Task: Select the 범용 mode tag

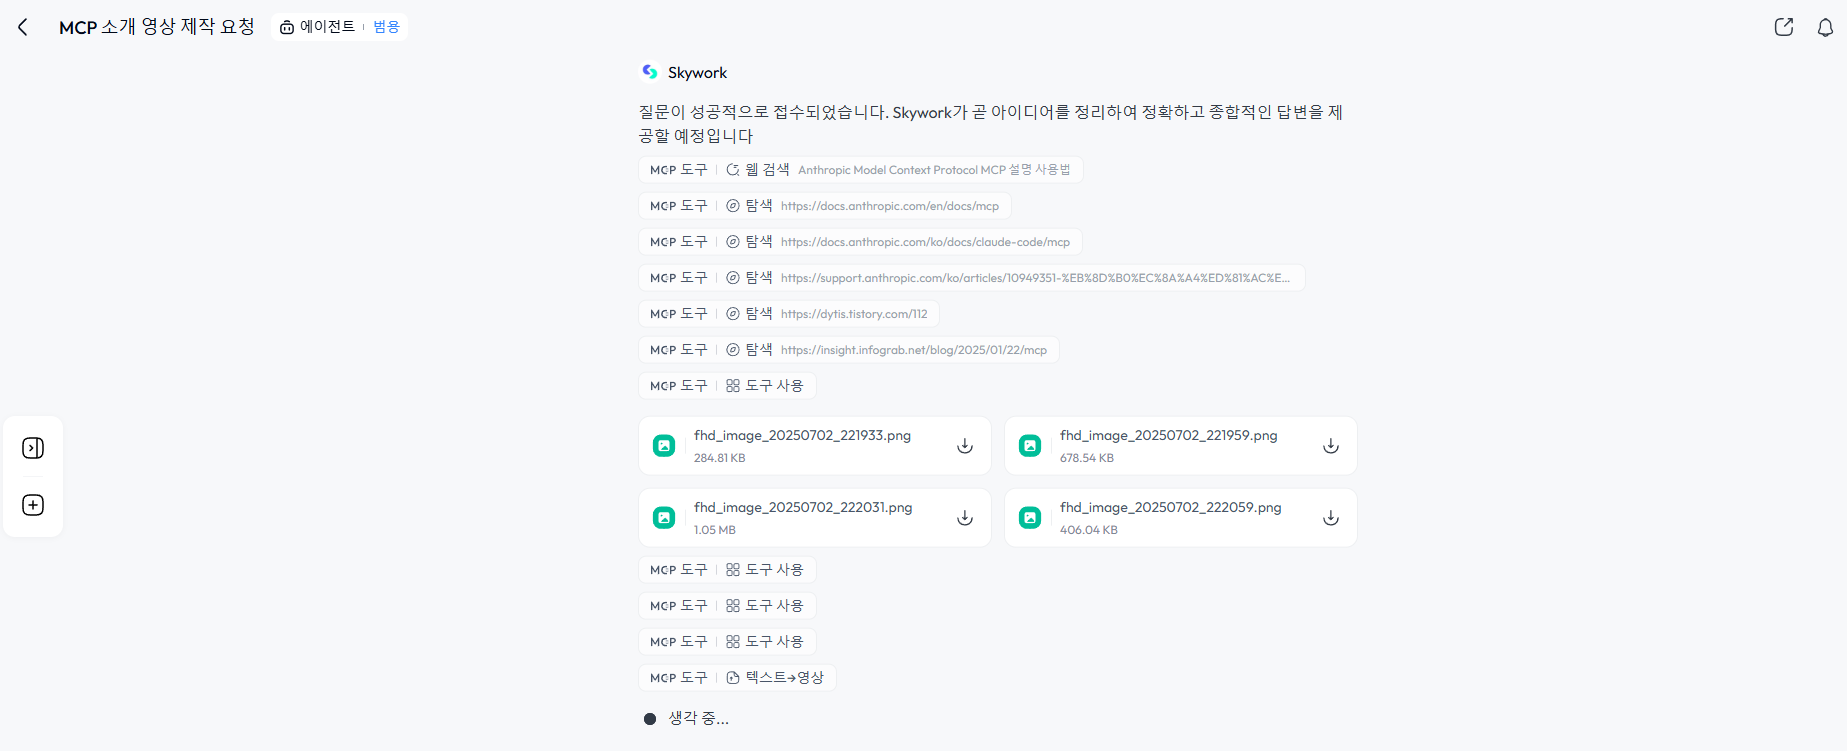Action: coord(386,27)
